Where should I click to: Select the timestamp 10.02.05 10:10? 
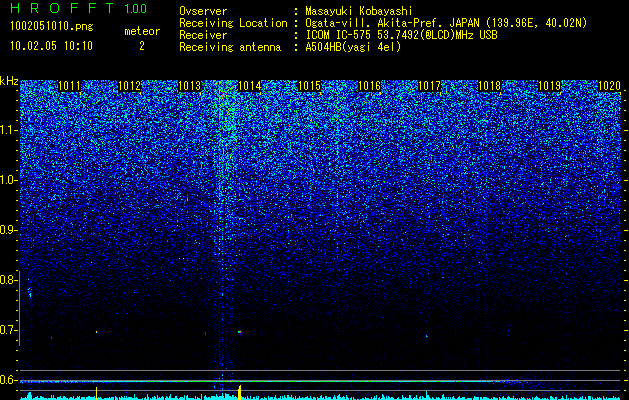coord(52,46)
